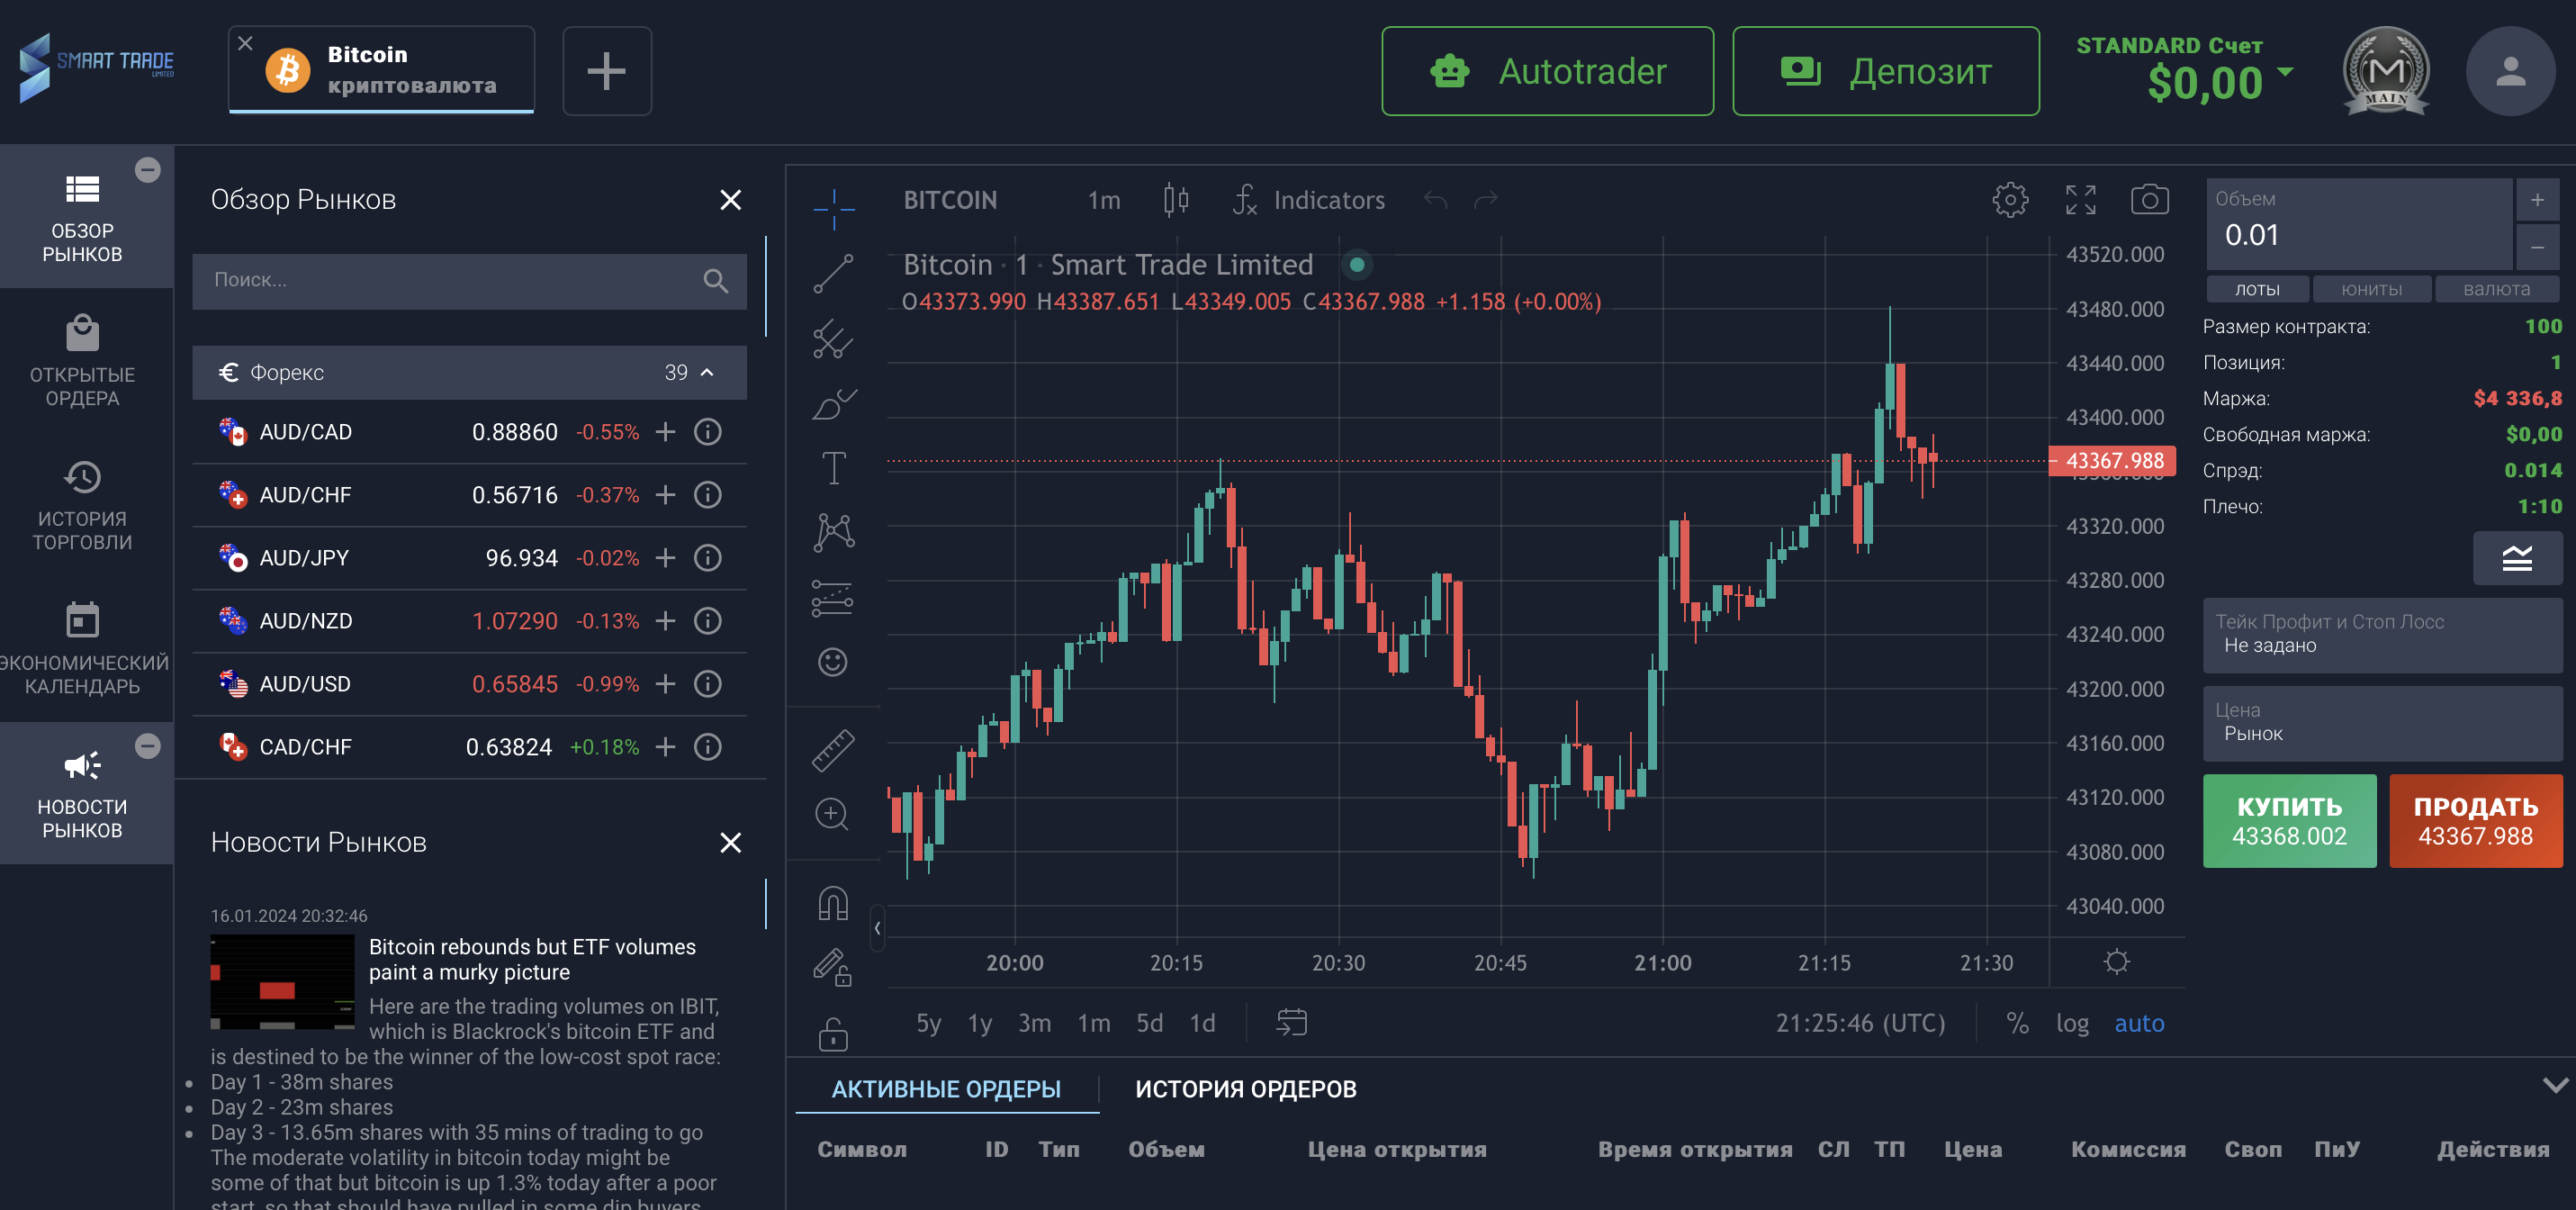The width and height of the screenshot is (2576, 1210).
Task: Select the Text annotation tool
Action: coord(833,468)
